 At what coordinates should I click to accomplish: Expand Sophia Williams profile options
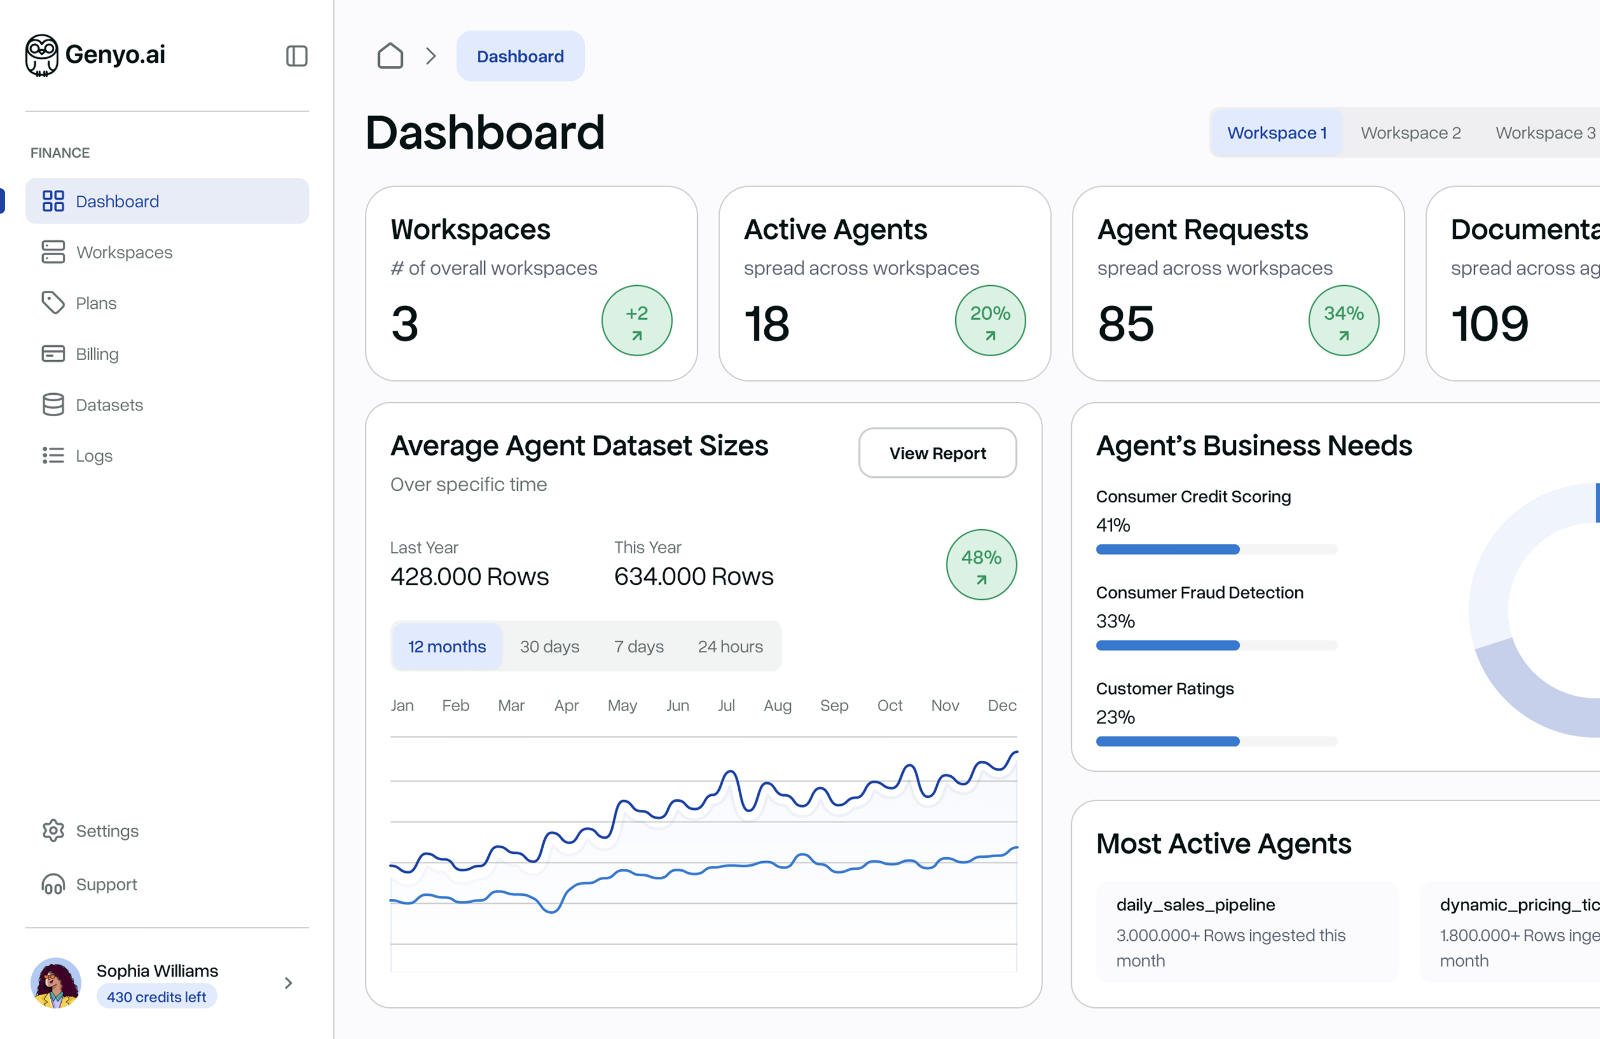pos(288,983)
